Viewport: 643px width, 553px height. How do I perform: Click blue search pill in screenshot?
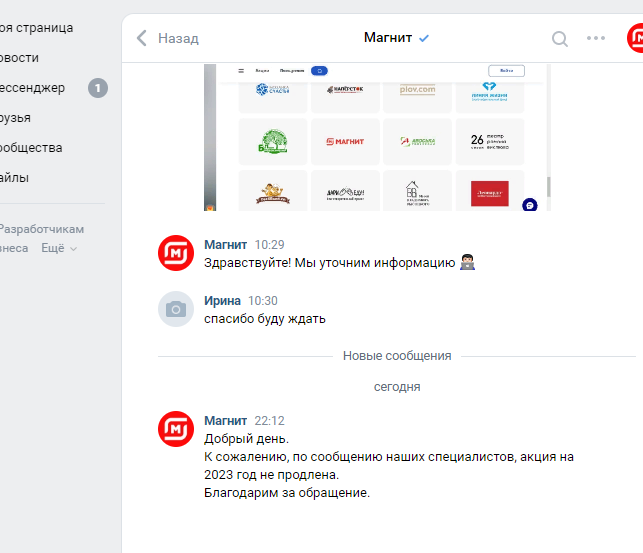coord(319,71)
